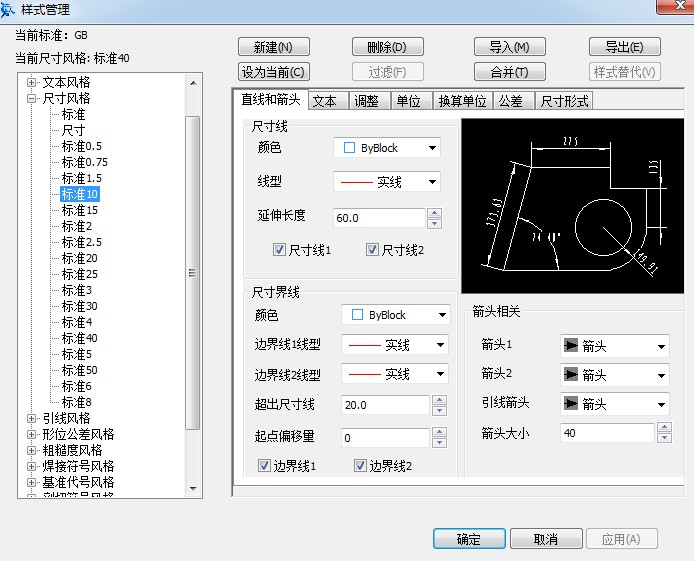The image size is (694, 561).
Task: Uncheck the 尺寸线1 checkbox
Action: [x=280, y=250]
